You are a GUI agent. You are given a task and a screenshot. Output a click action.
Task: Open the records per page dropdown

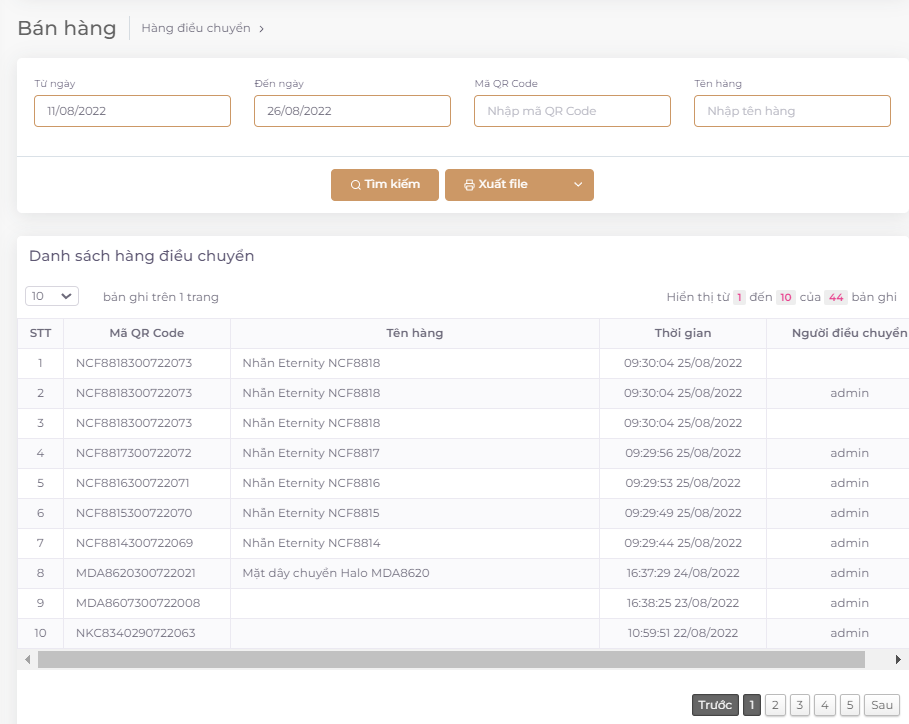(52, 296)
